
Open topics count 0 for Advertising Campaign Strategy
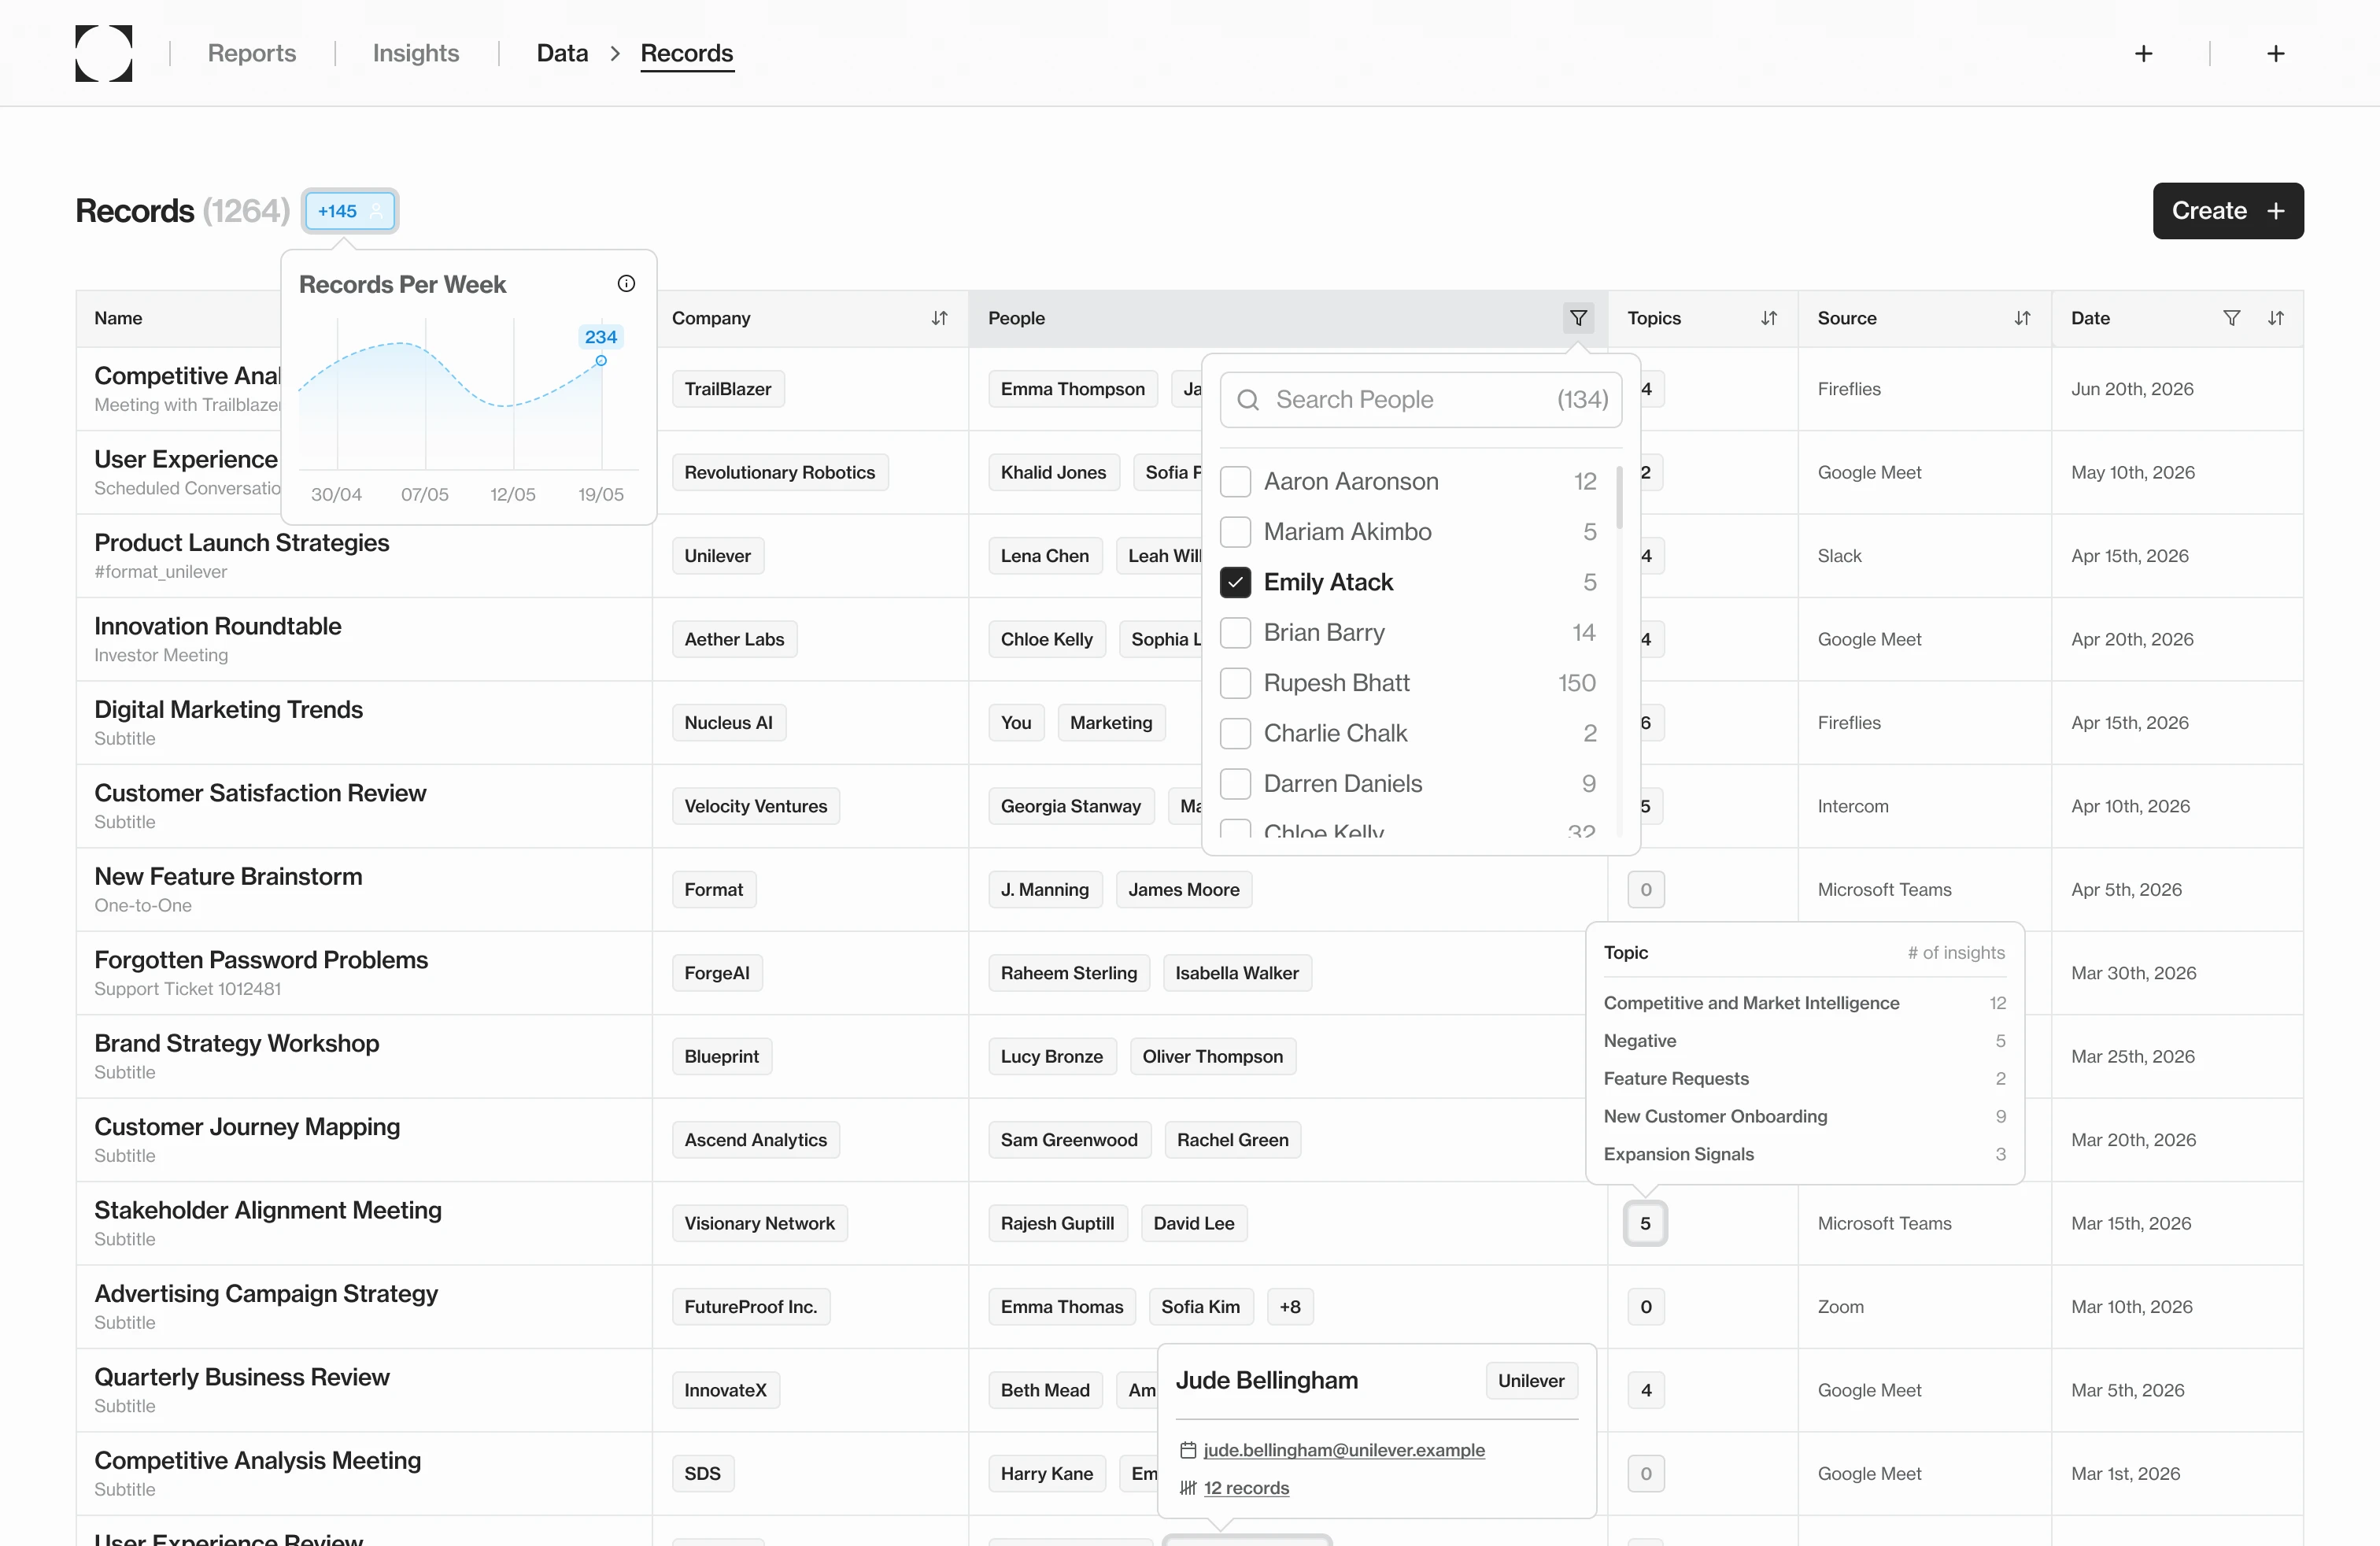click(1646, 1307)
